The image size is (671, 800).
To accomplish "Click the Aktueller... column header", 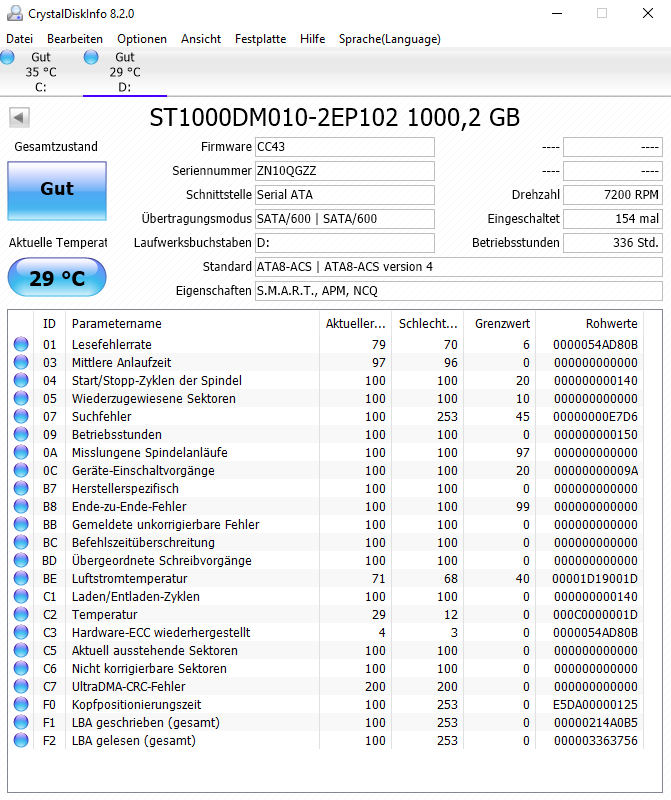I will tap(355, 323).
